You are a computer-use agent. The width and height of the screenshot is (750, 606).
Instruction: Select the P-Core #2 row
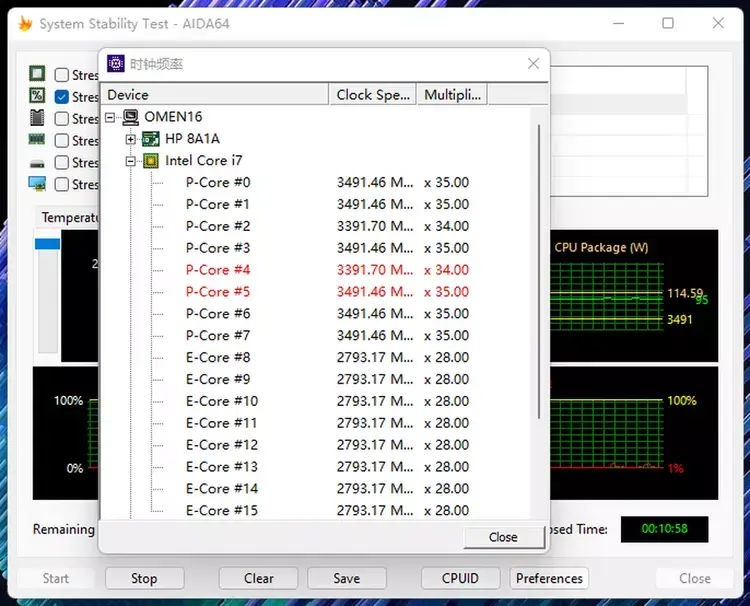click(x=328, y=226)
